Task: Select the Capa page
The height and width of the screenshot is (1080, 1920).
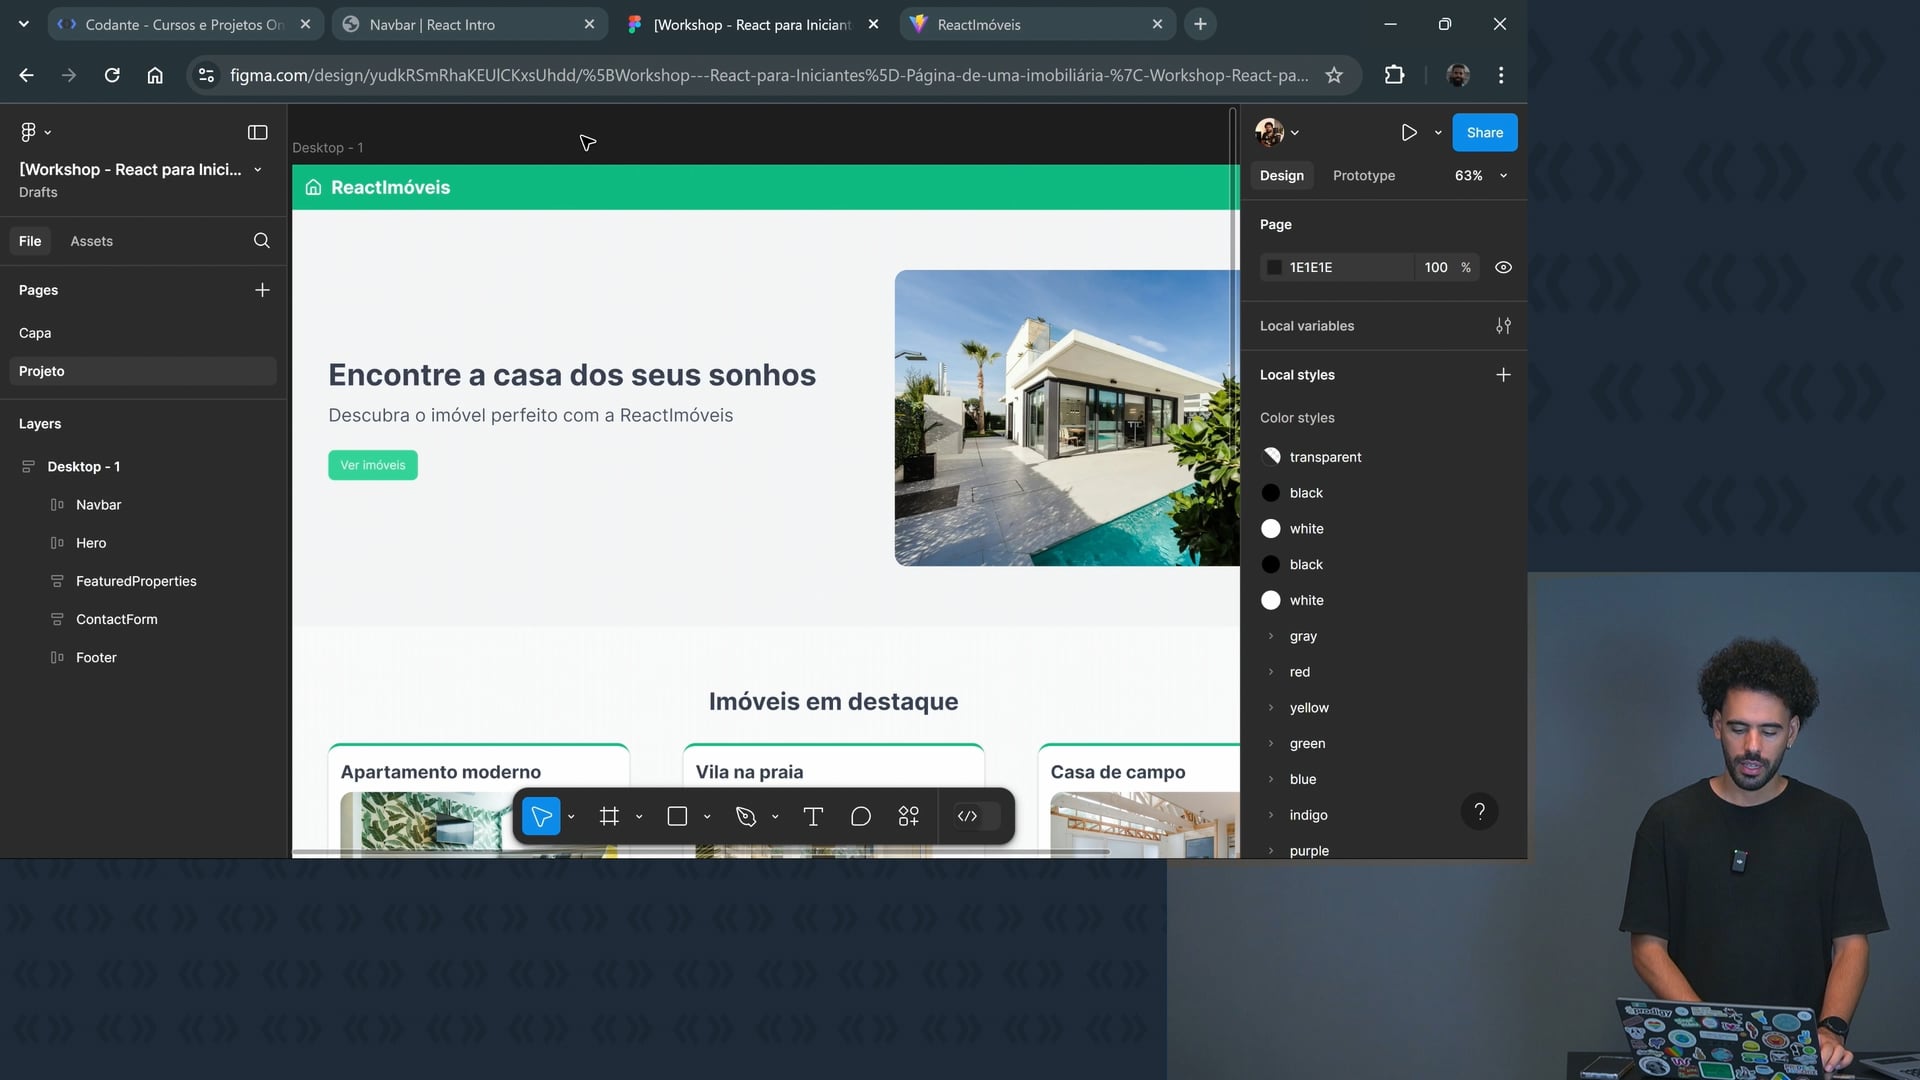Action: tap(35, 333)
